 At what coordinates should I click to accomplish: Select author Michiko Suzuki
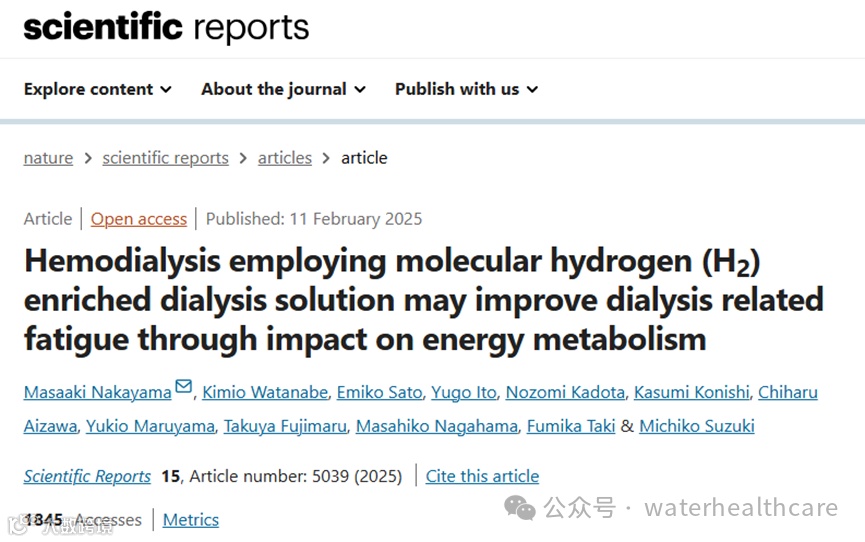click(697, 426)
